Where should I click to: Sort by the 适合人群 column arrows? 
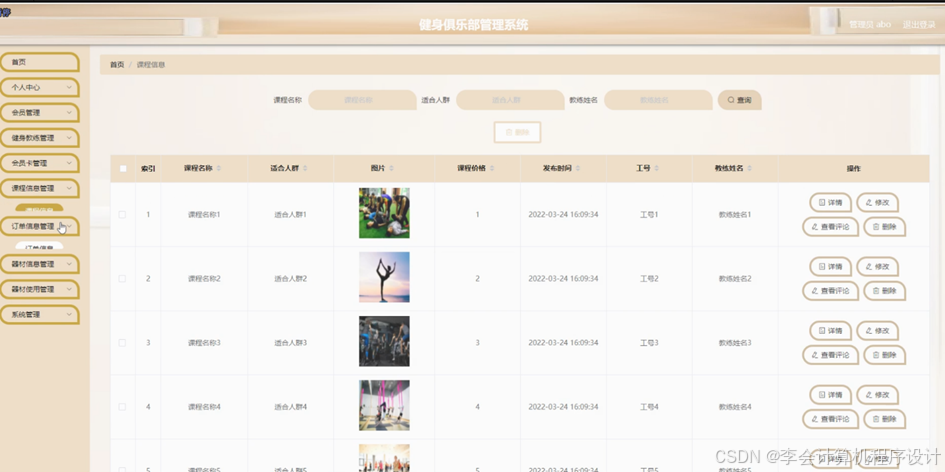pos(305,169)
